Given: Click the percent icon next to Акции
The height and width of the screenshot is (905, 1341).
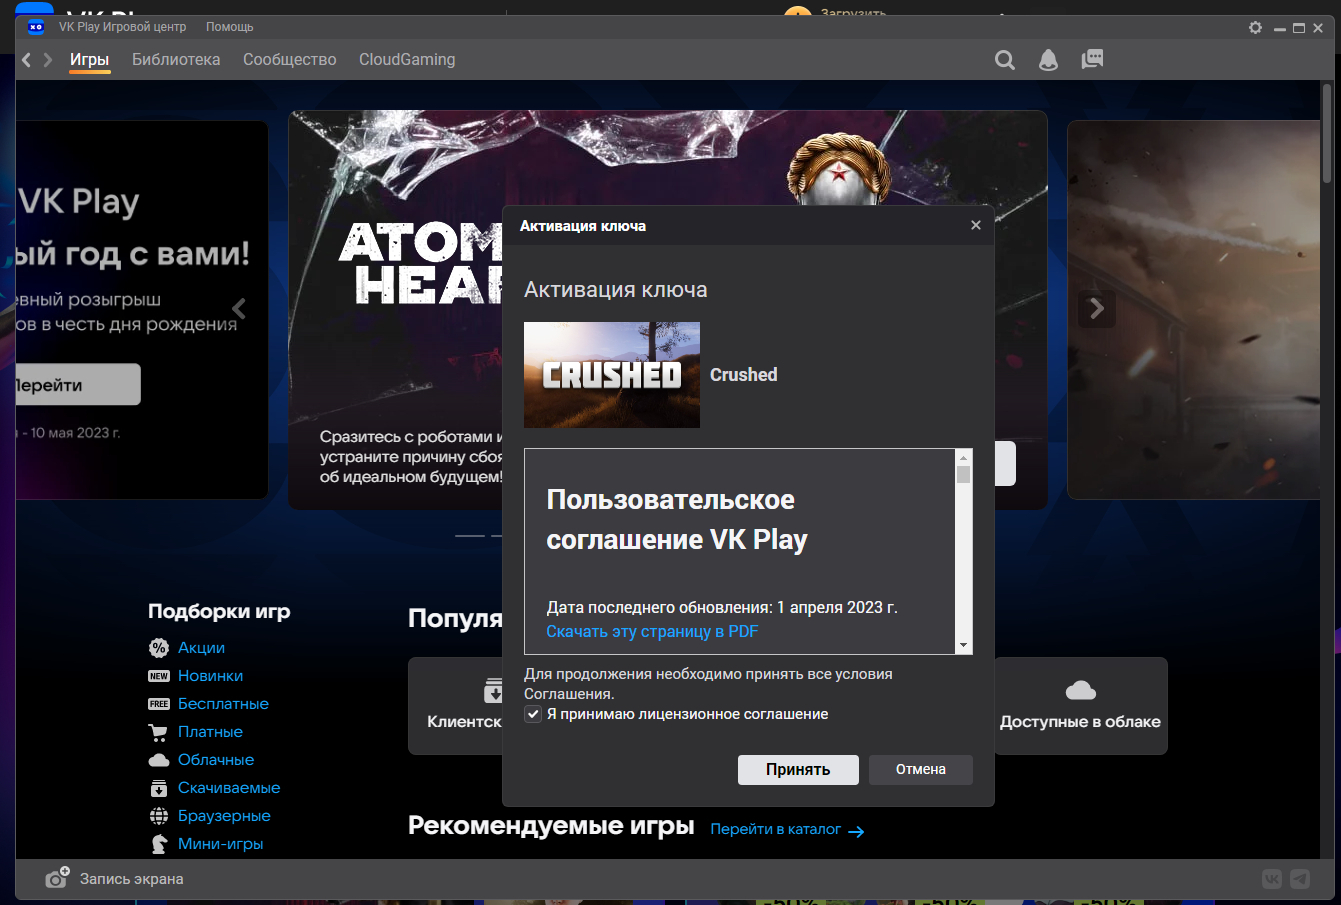Looking at the screenshot, I should (x=159, y=648).
